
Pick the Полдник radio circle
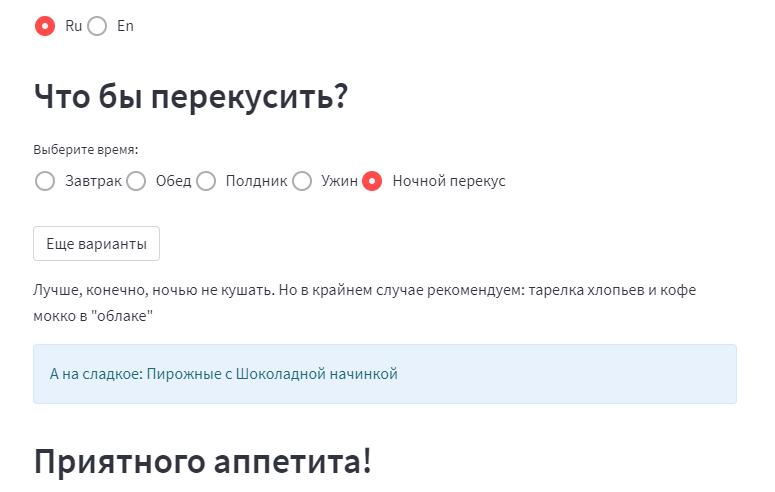tap(206, 181)
